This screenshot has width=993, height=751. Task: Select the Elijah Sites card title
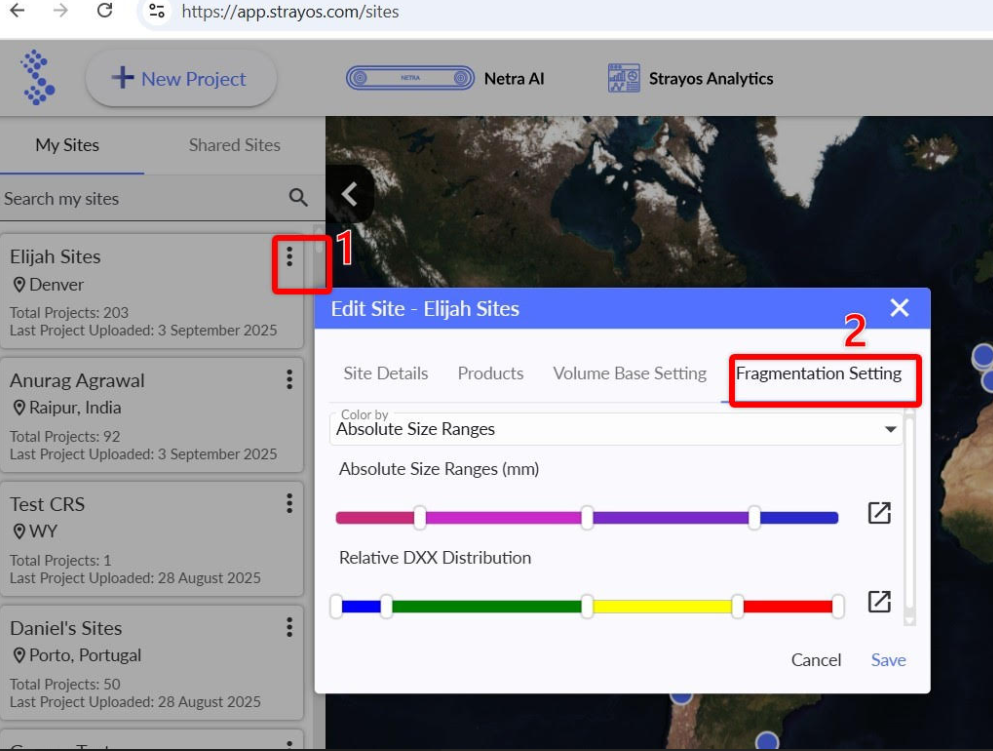55,256
